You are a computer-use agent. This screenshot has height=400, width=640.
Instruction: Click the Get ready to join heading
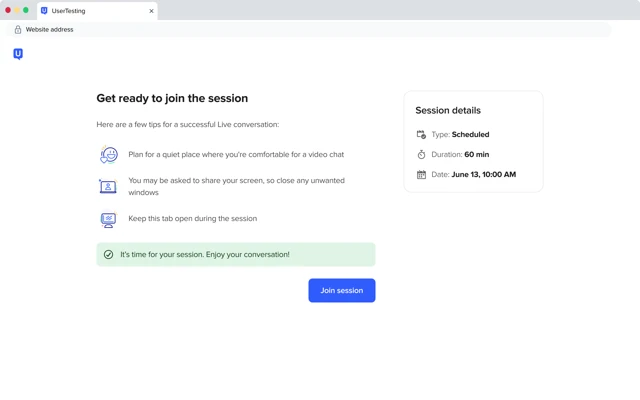[172, 98]
